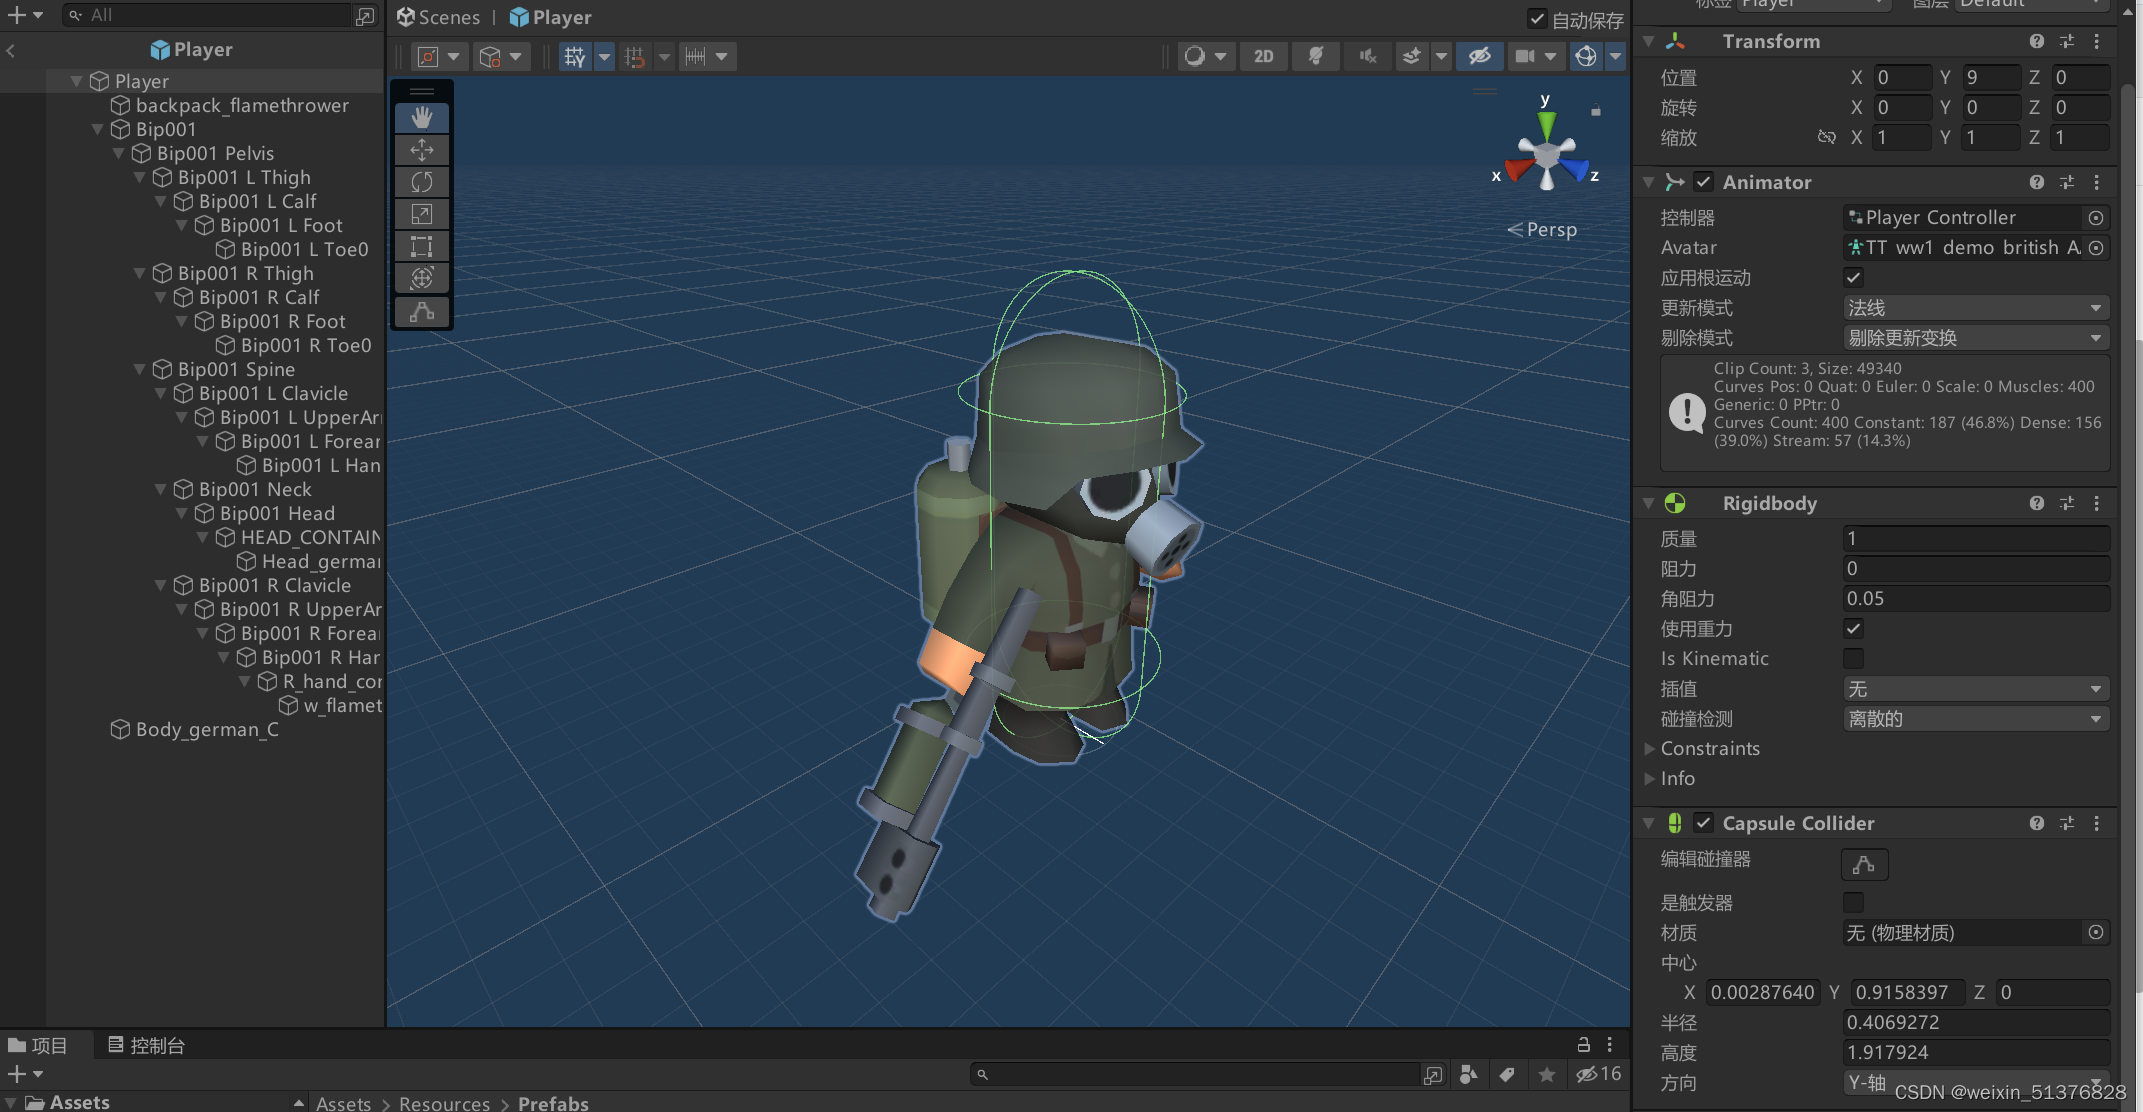Pick Player Controller object selector circle
The image size is (2143, 1112).
2096,217
